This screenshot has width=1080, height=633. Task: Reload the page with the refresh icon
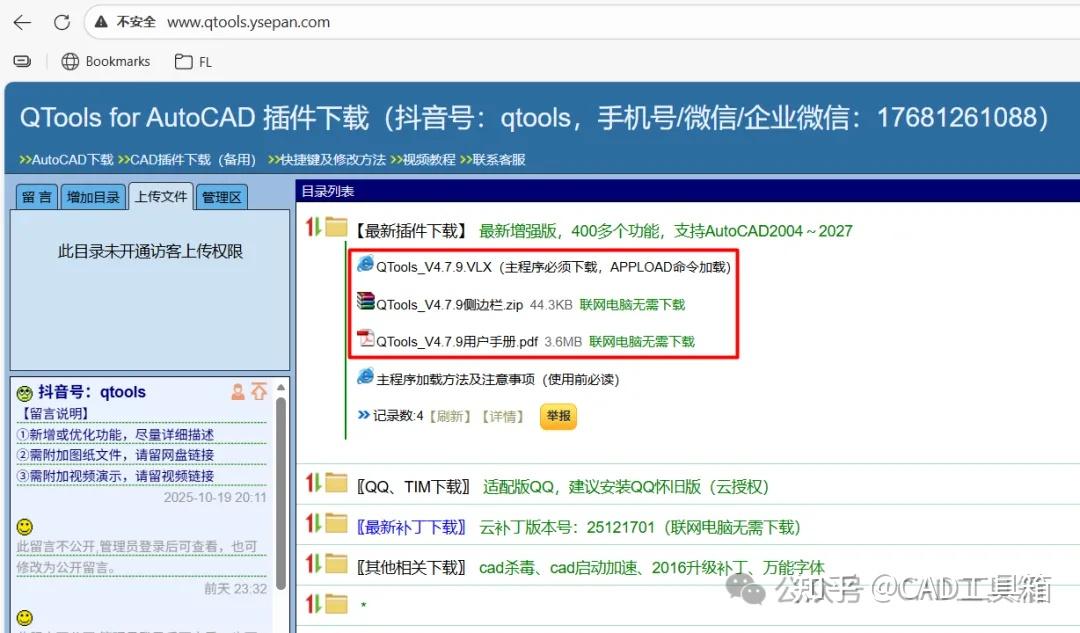tap(62, 22)
